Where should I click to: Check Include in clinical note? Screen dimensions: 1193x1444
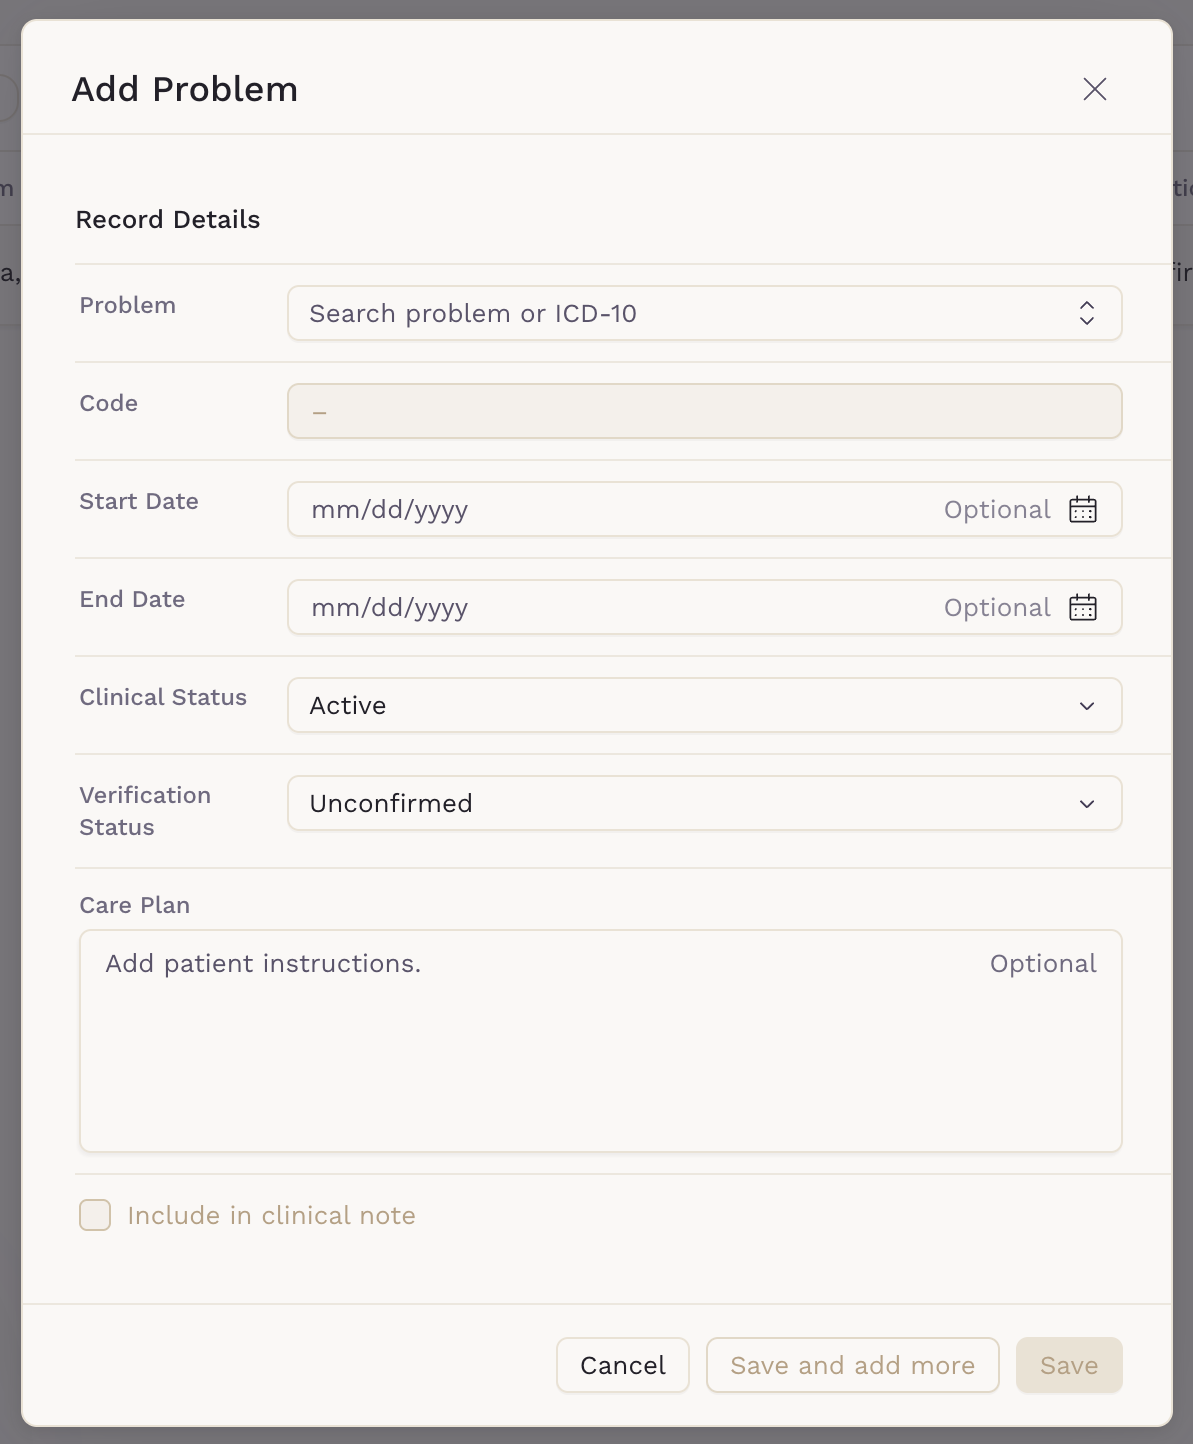tap(95, 1215)
